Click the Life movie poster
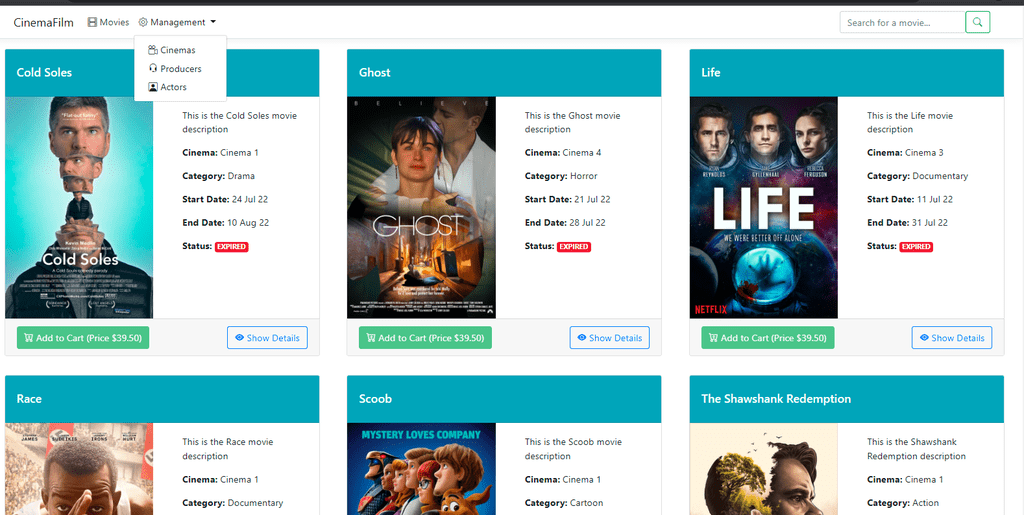The height and width of the screenshot is (515, 1024). [763, 208]
